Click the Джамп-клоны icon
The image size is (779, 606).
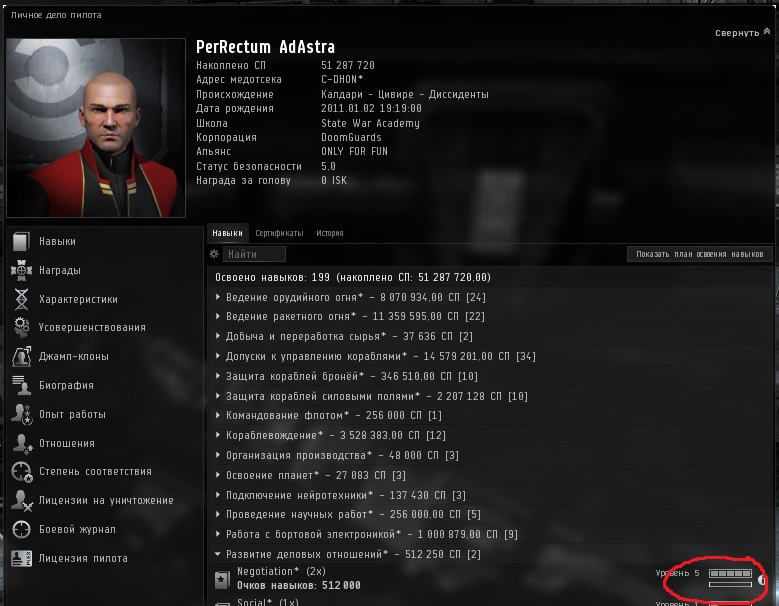point(21,356)
